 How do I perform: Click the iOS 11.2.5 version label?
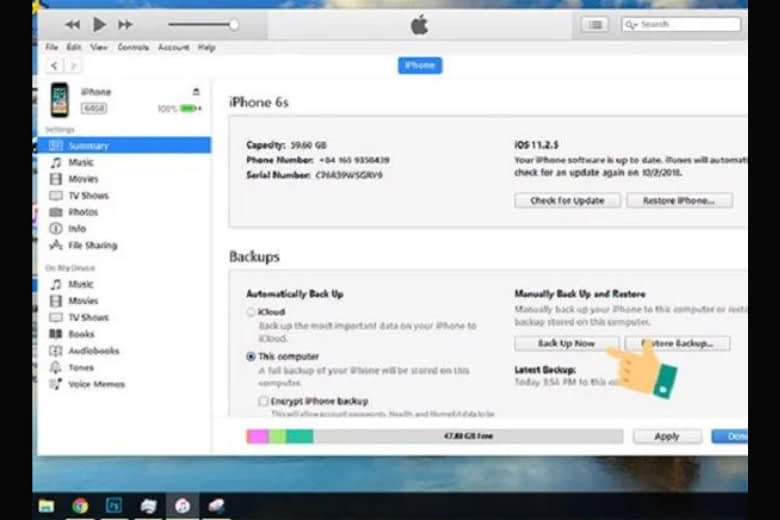click(x=536, y=145)
